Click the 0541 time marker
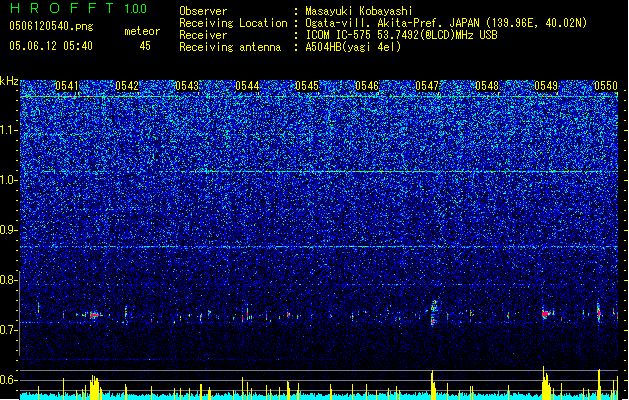This screenshot has width=629, height=400. point(67,86)
